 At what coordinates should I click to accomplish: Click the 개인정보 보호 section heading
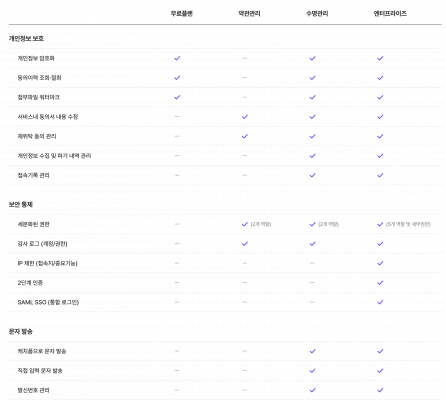pyautogui.click(x=26, y=39)
